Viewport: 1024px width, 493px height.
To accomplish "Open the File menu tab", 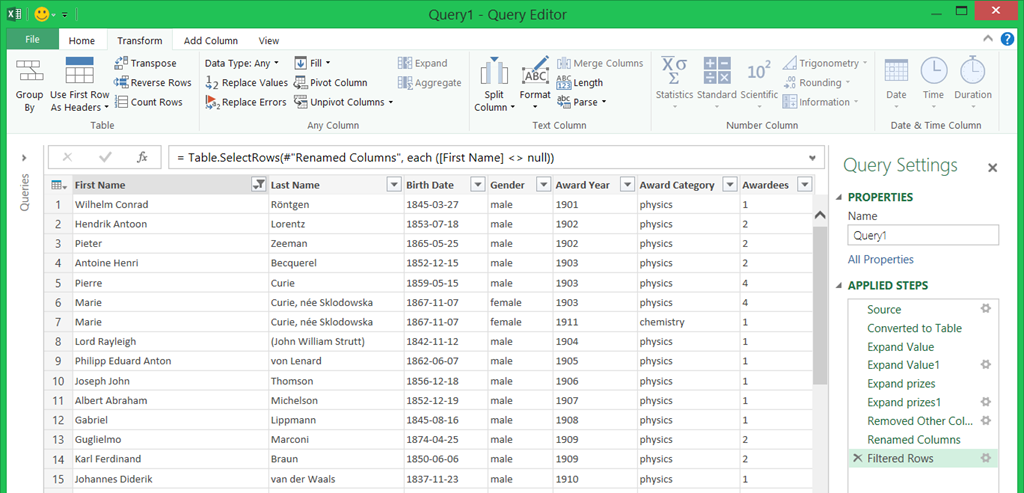I will click(x=32, y=40).
